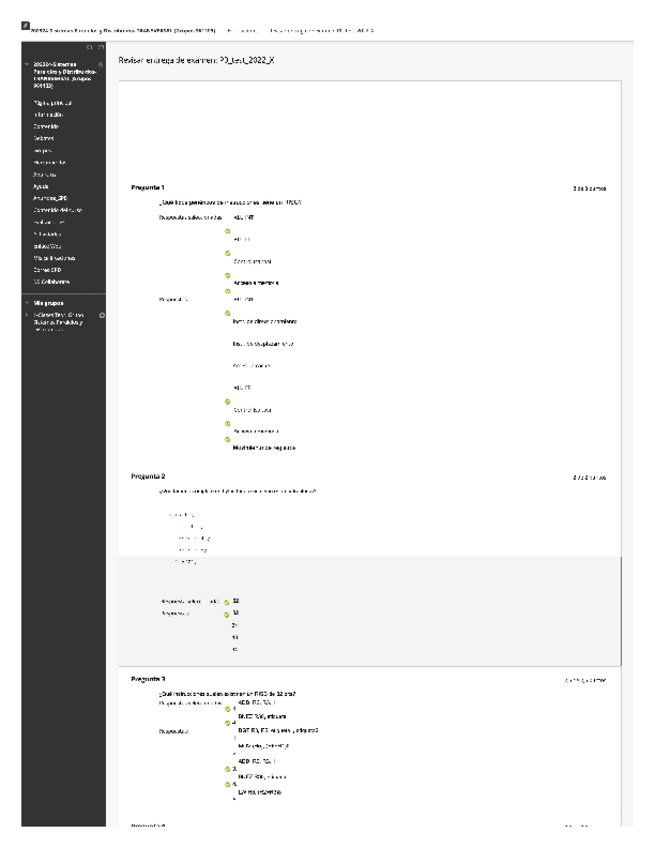
Task: Open Grupos in the course menu
Action: tap(42, 150)
